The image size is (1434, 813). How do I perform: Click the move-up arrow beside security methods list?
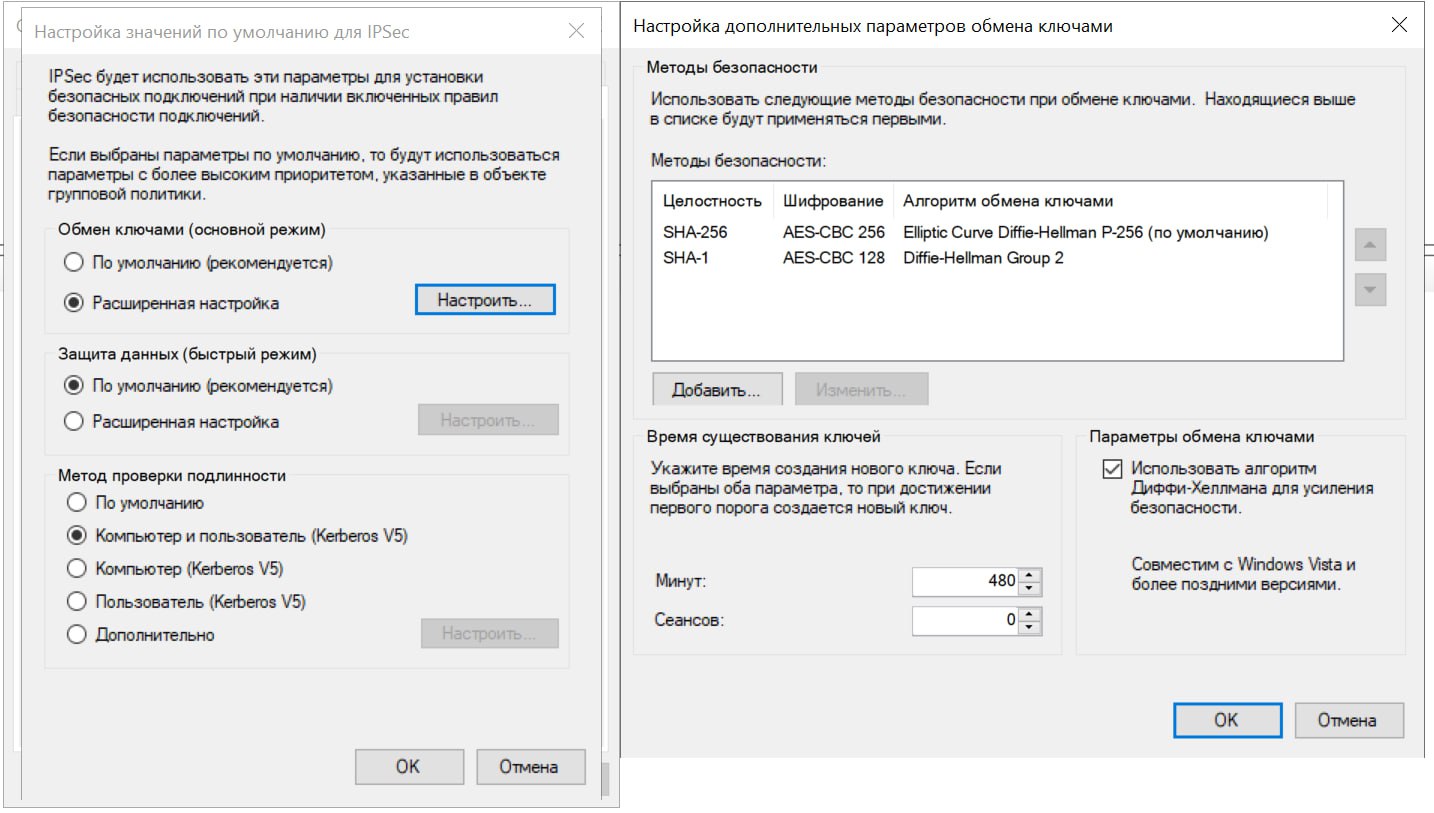[x=1370, y=245]
